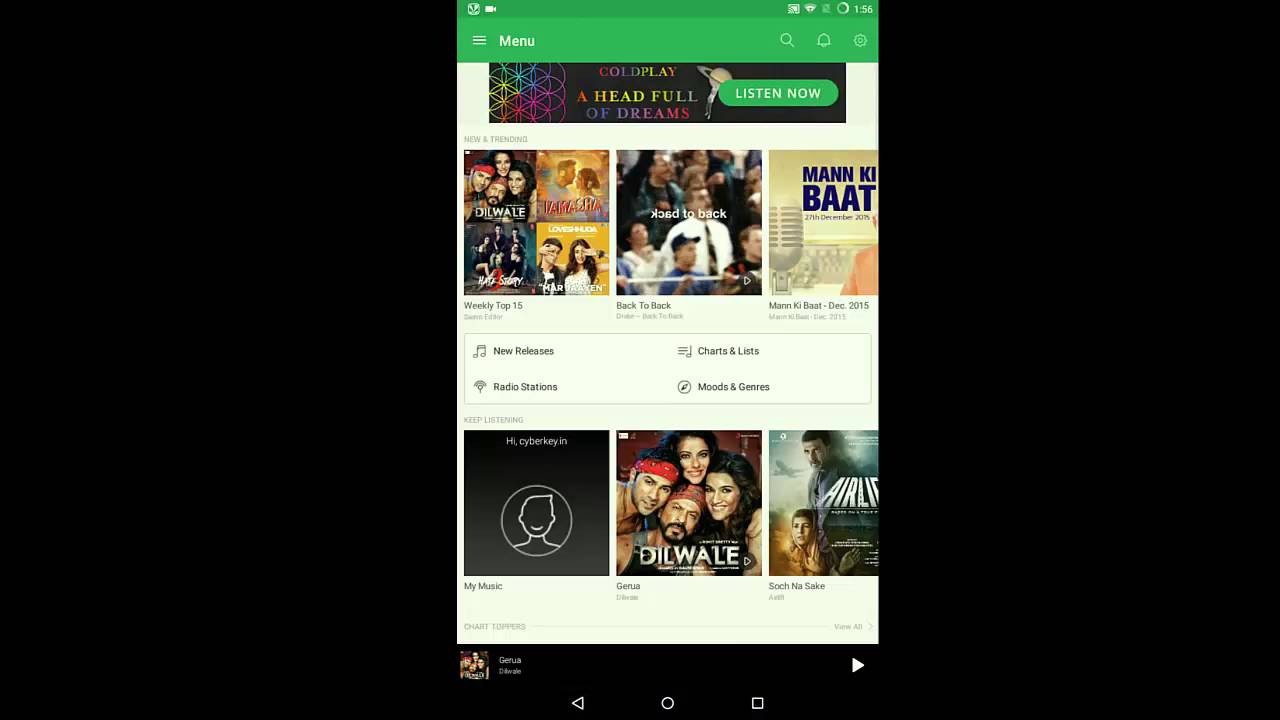1280x720 pixels.
Task: Click Listen Now on Coldplay banner
Action: tap(778, 93)
